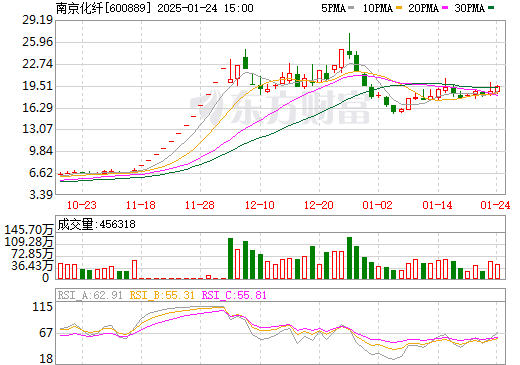
Task: Click the RSI_B:55.31 indicator label
Action: (162, 295)
